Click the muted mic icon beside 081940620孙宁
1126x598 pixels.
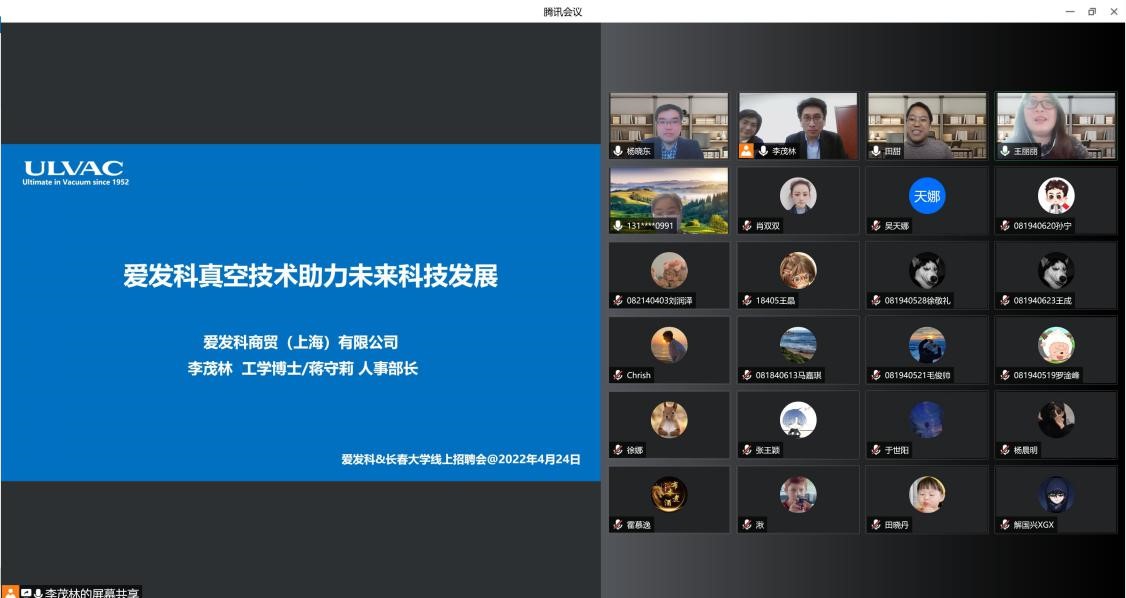[x=1005, y=225]
